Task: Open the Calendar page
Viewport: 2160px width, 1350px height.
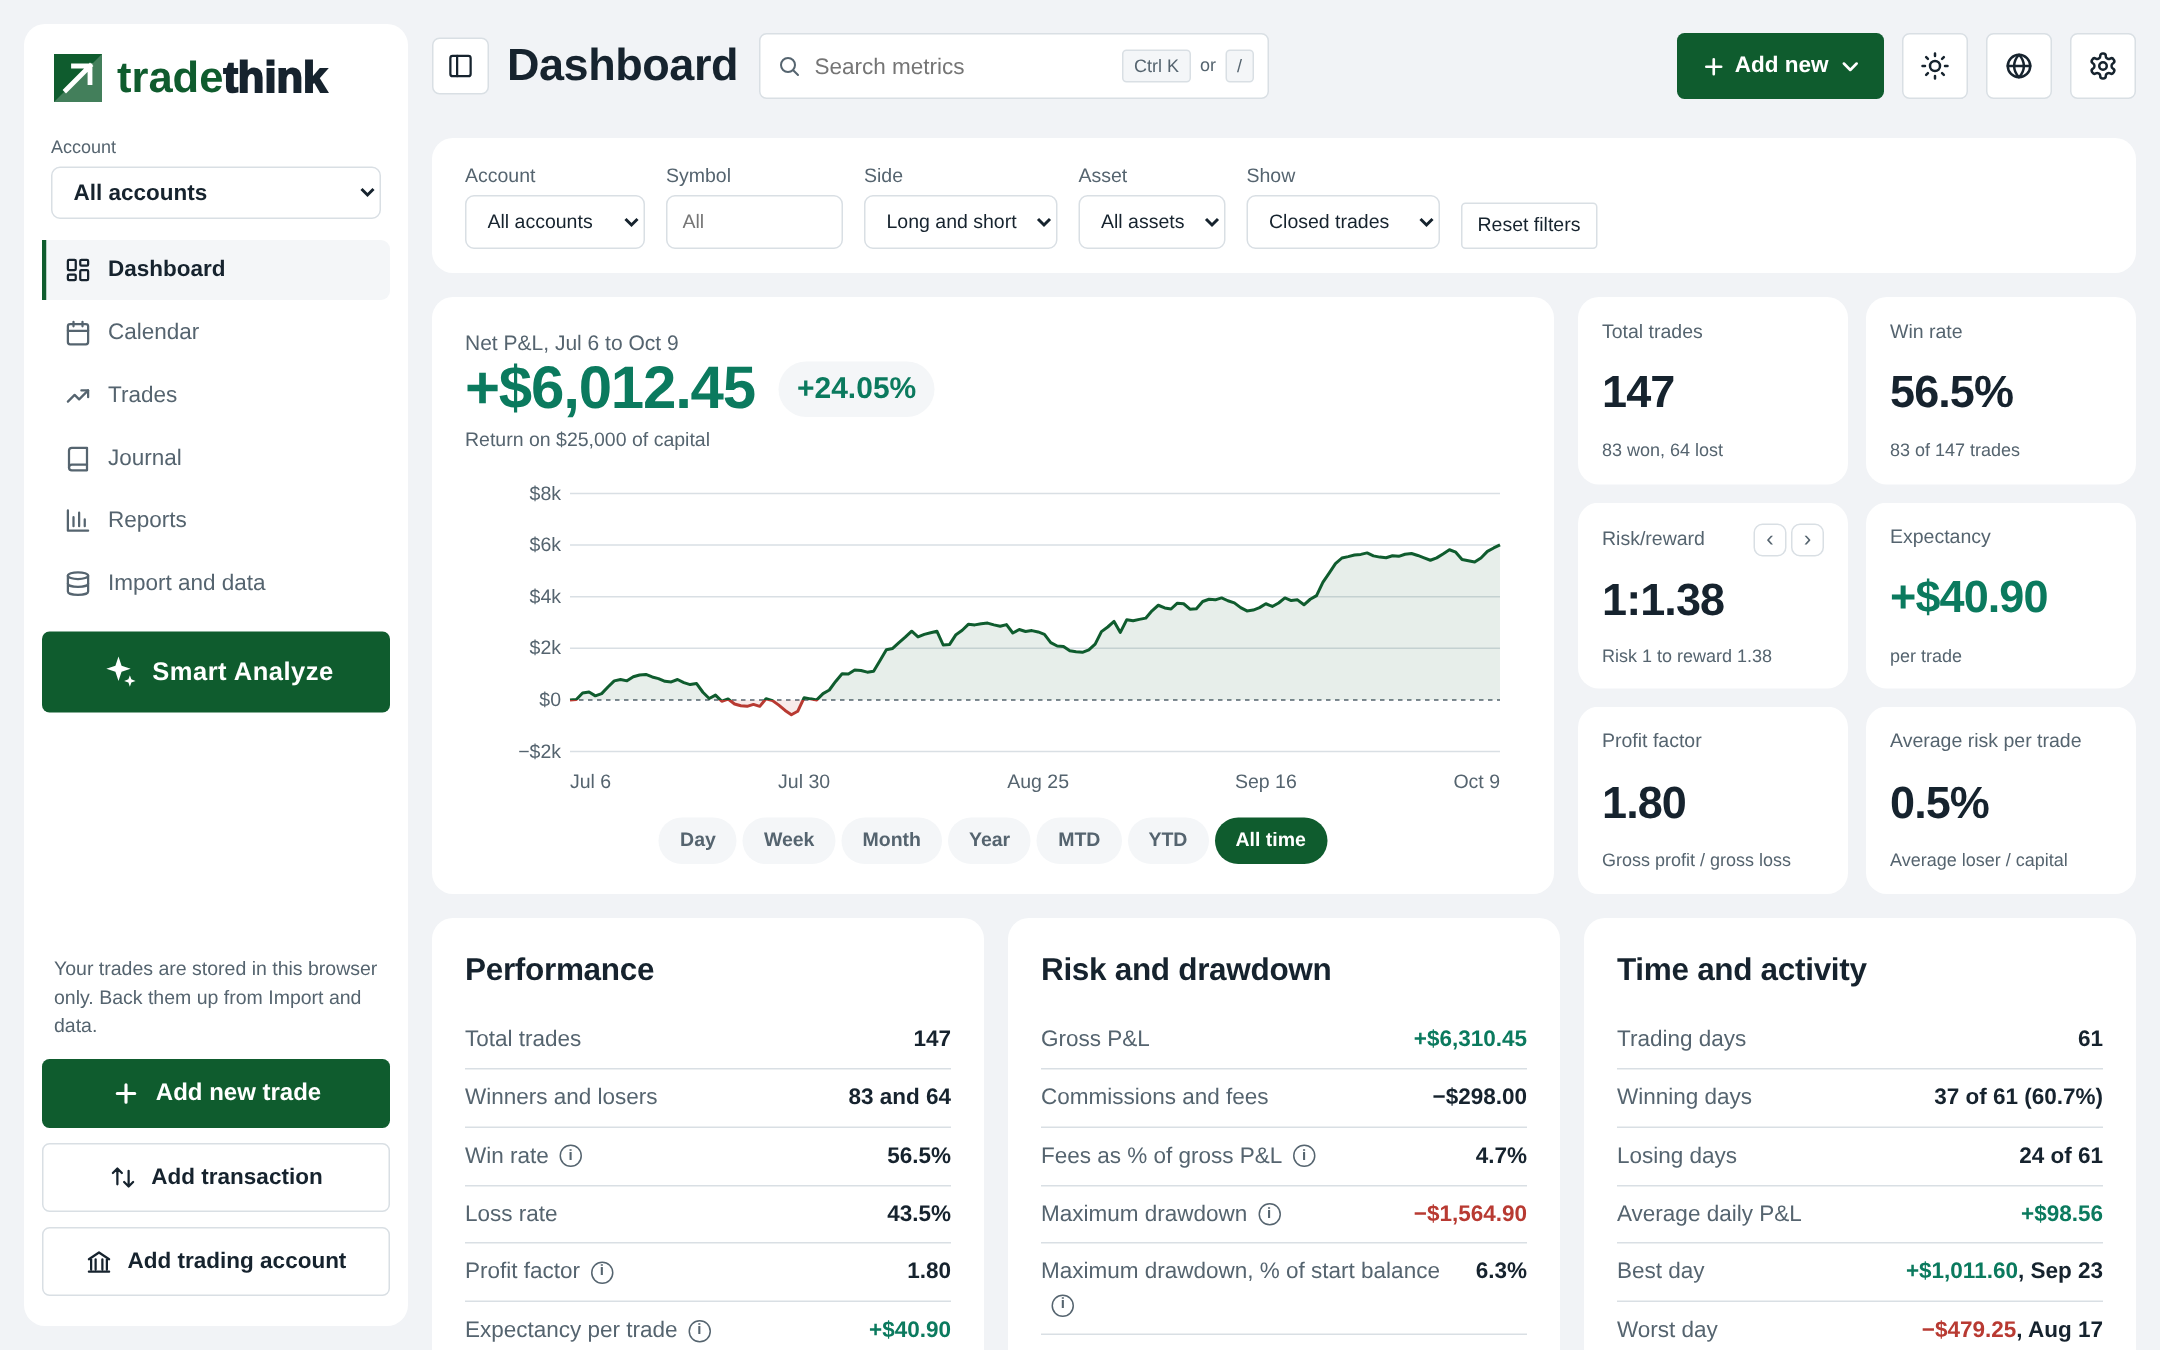Action: (216, 332)
